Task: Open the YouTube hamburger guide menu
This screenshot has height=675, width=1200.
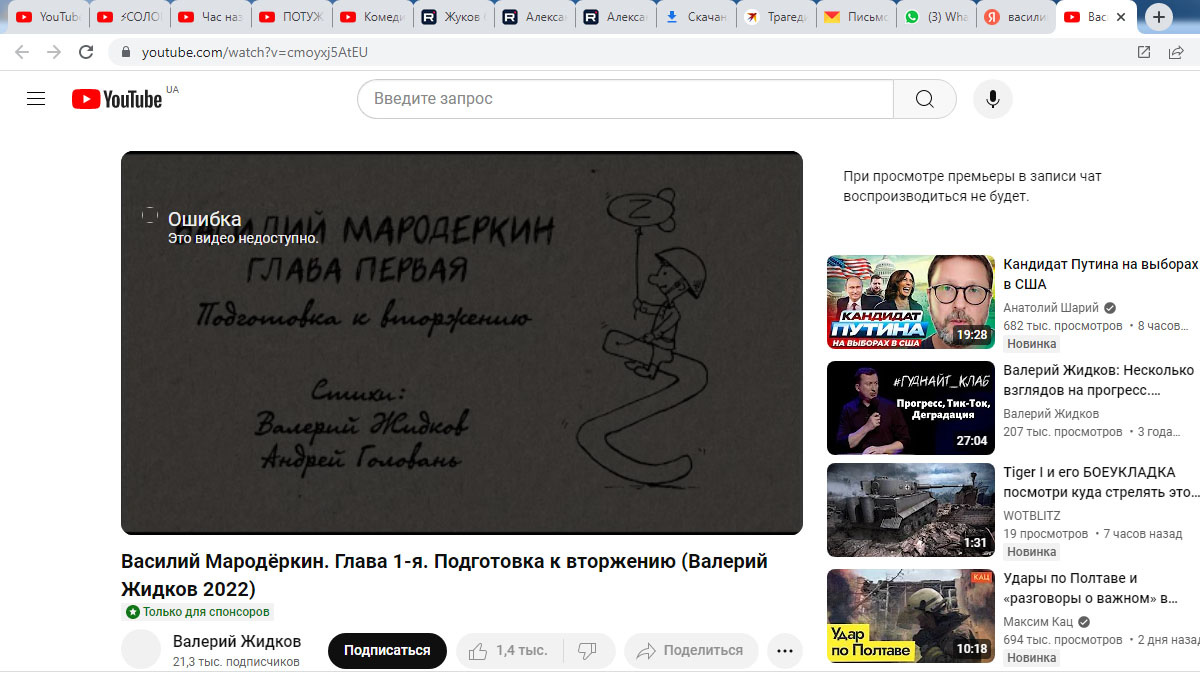Action: tap(36, 99)
